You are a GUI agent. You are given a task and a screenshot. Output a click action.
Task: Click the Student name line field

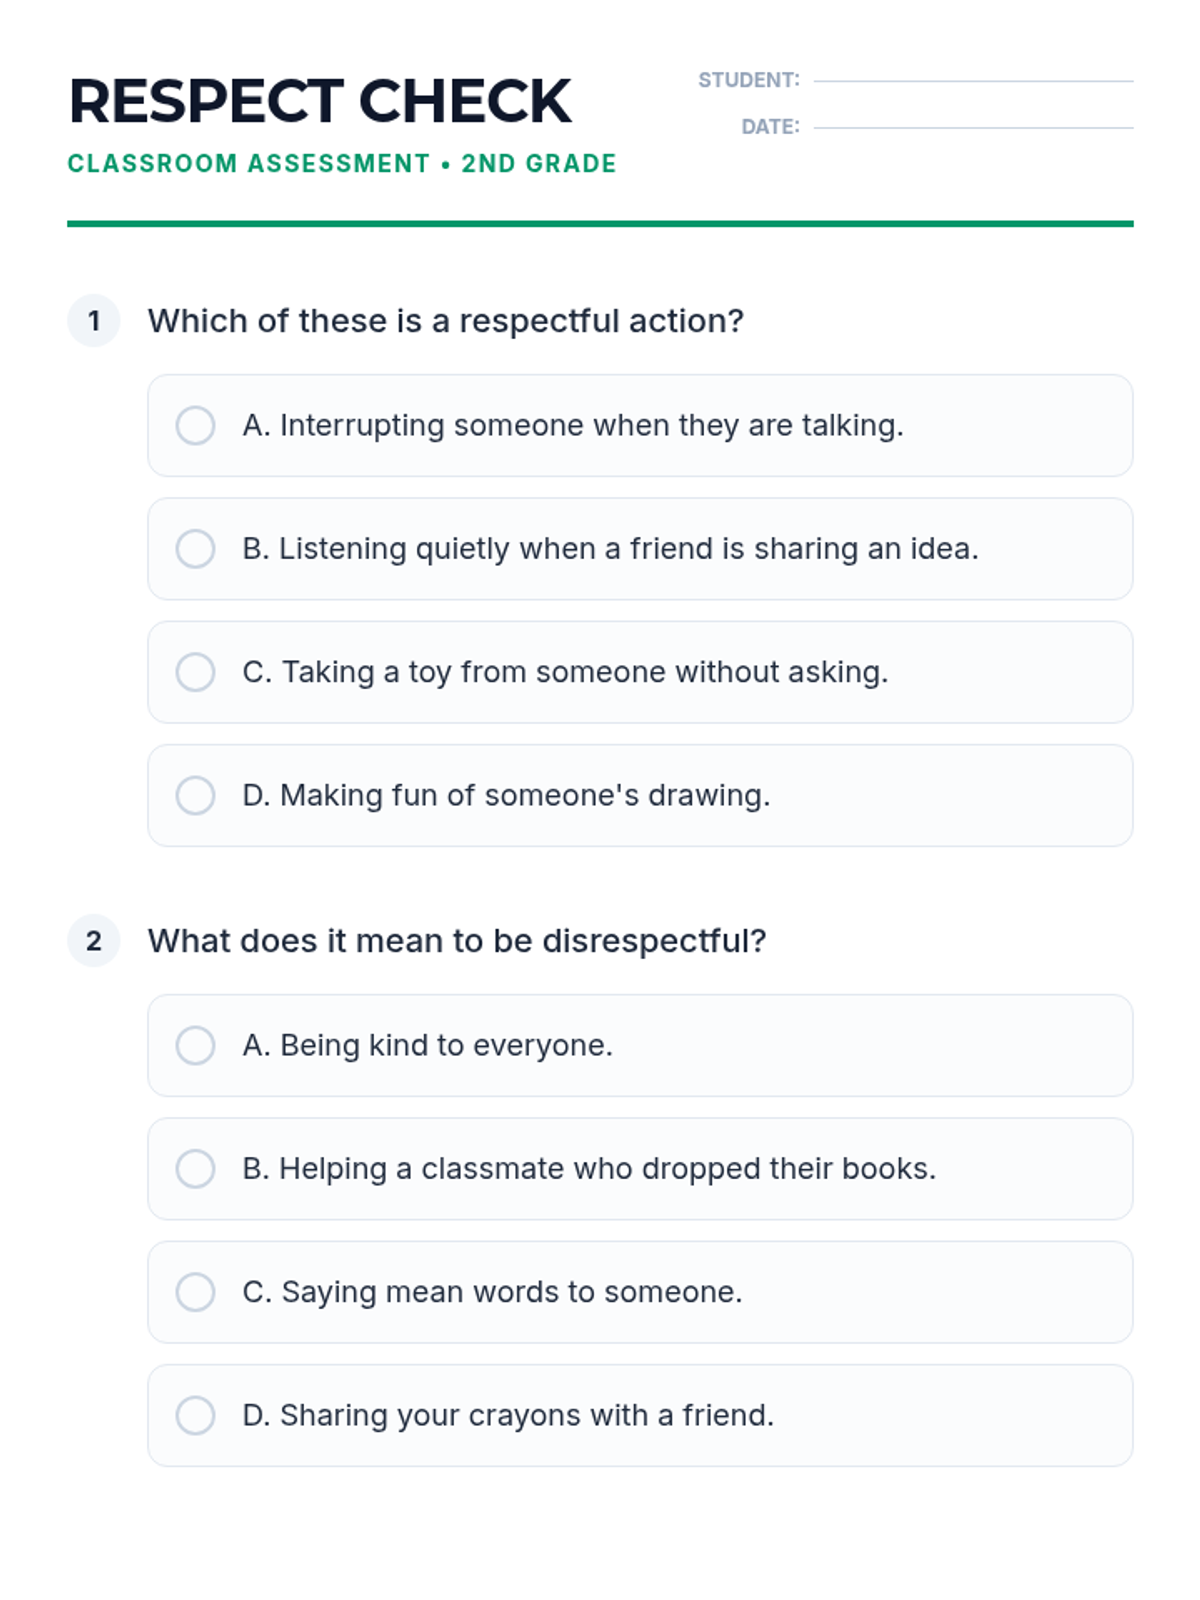973,80
